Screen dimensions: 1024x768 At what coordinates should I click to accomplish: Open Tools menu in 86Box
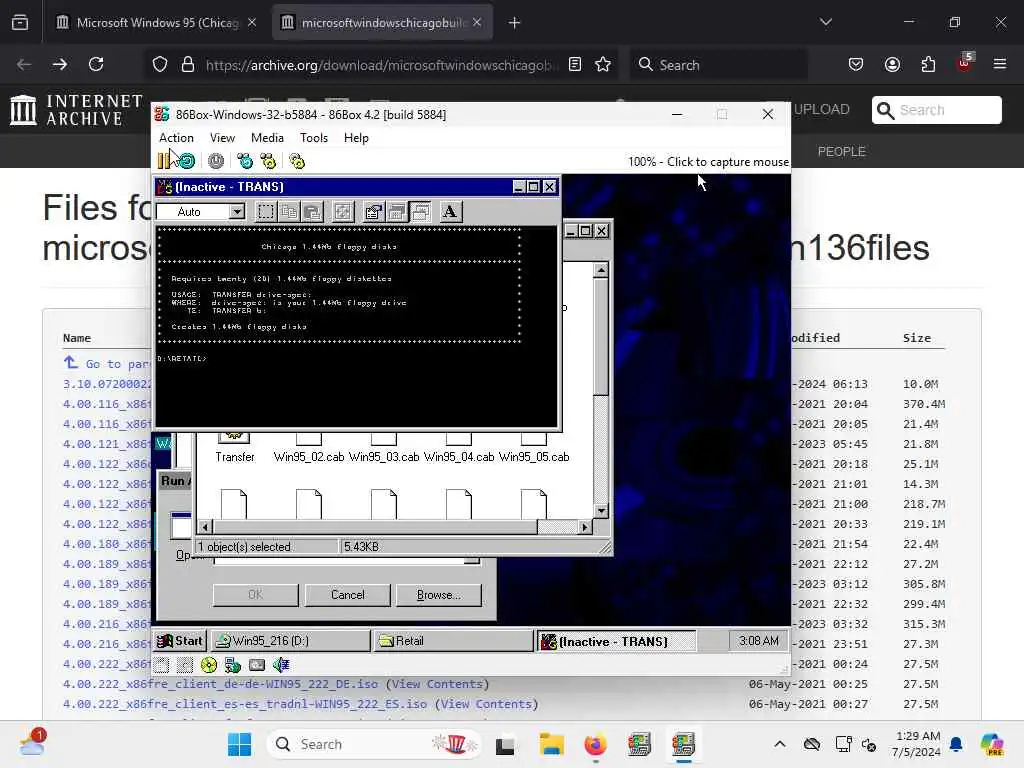[x=313, y=138]
